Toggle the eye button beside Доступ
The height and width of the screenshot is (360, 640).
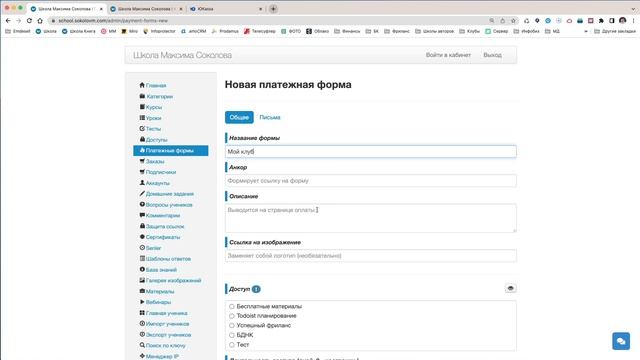[x=510, y=289]
